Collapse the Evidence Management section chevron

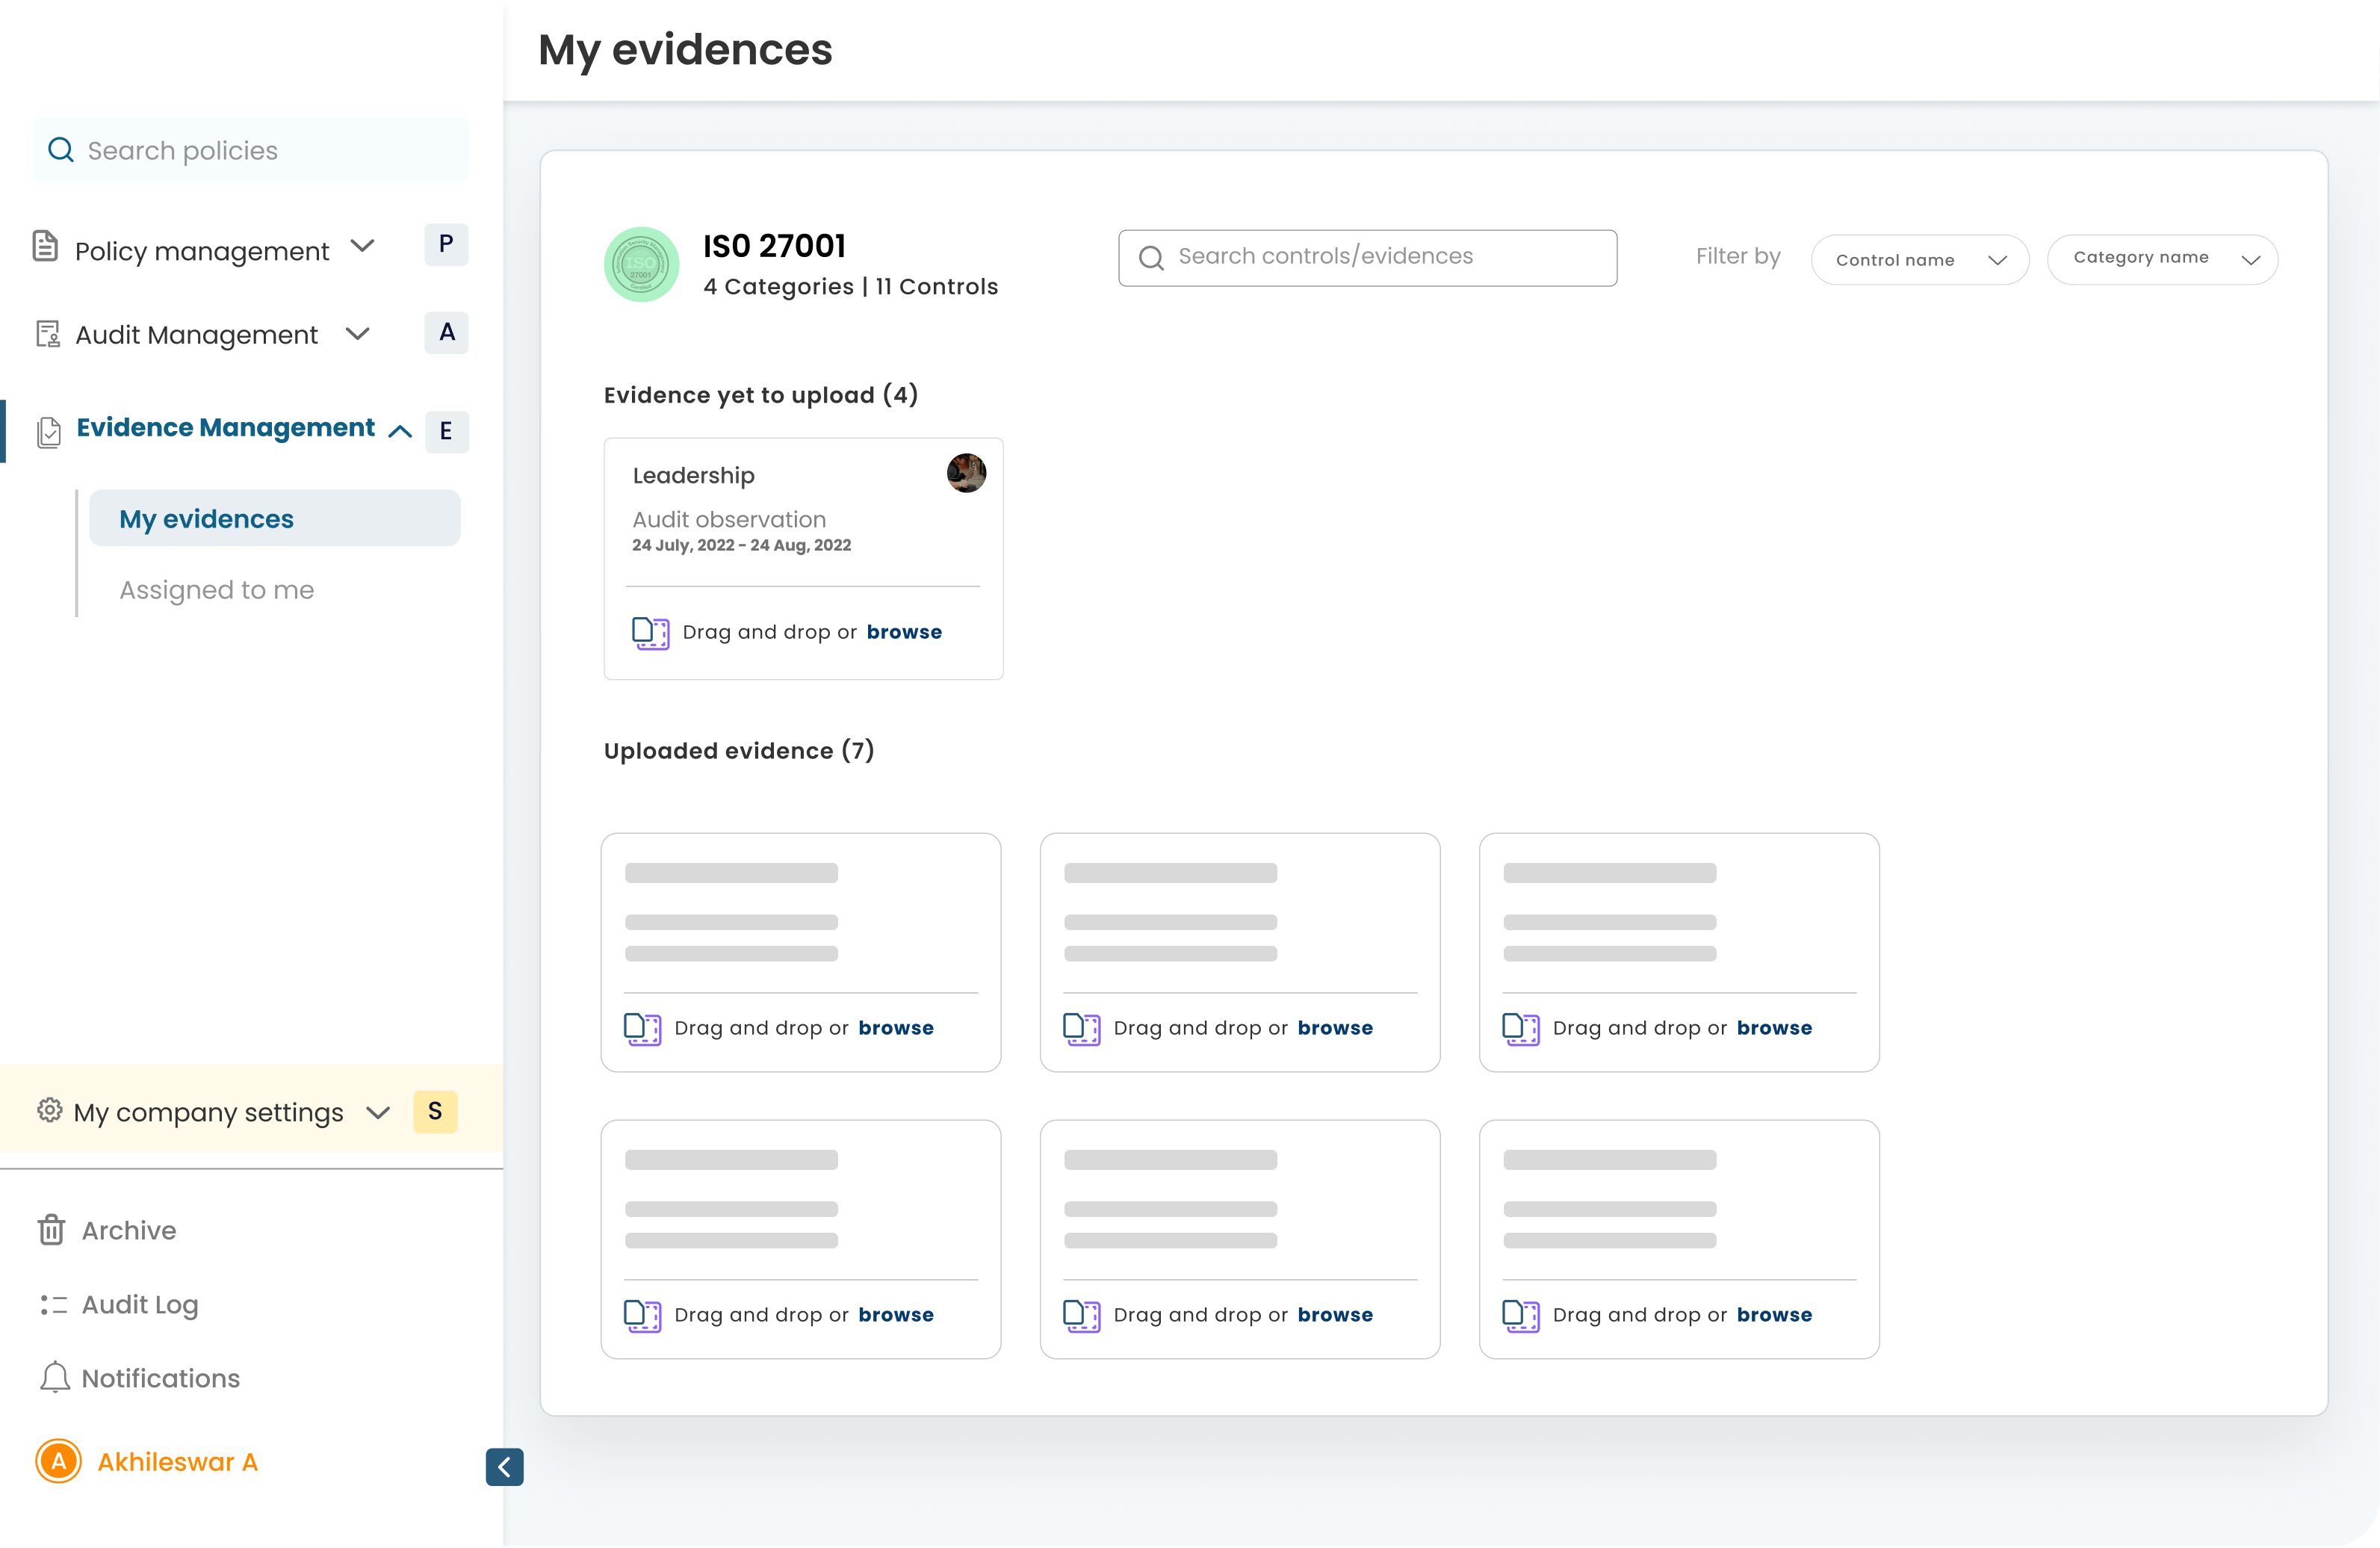pyautogui.click(x=400, y=432)
